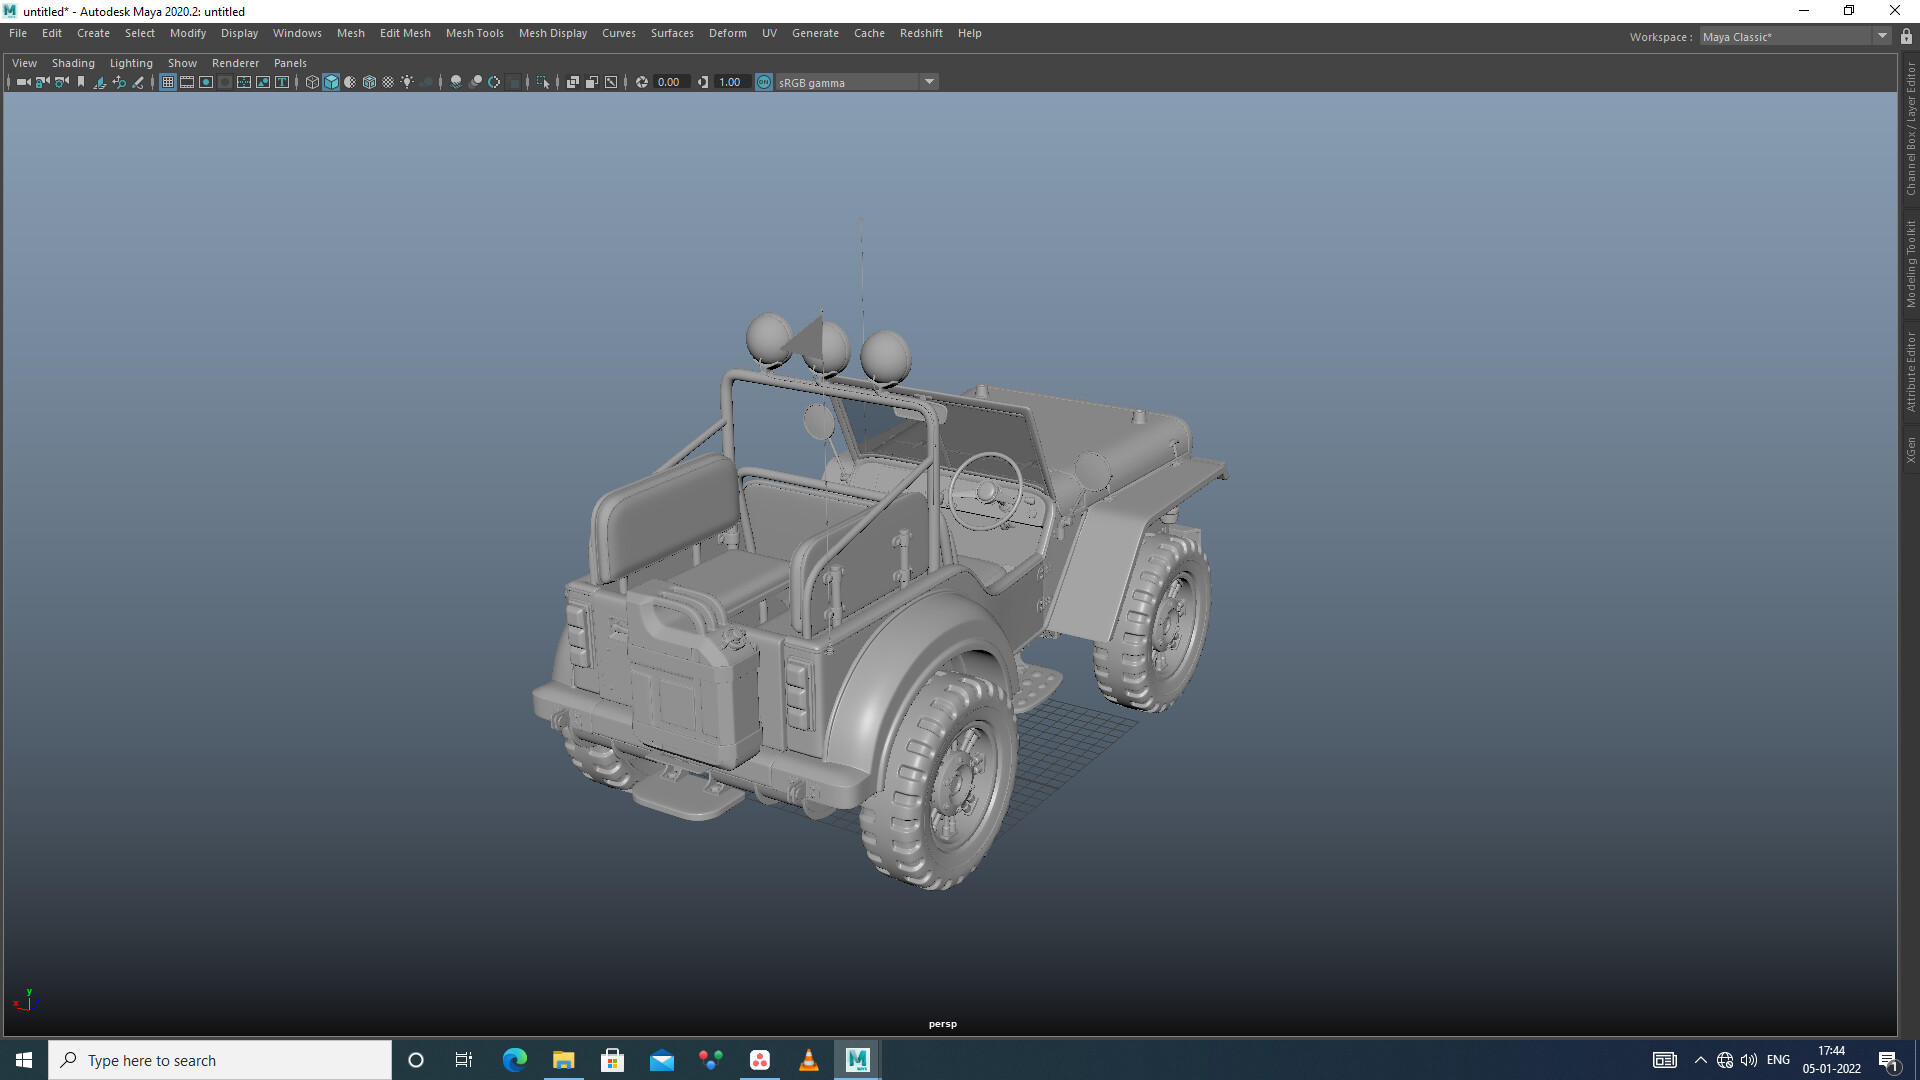
Task: Click the gamma value input field
Action: 729,82
